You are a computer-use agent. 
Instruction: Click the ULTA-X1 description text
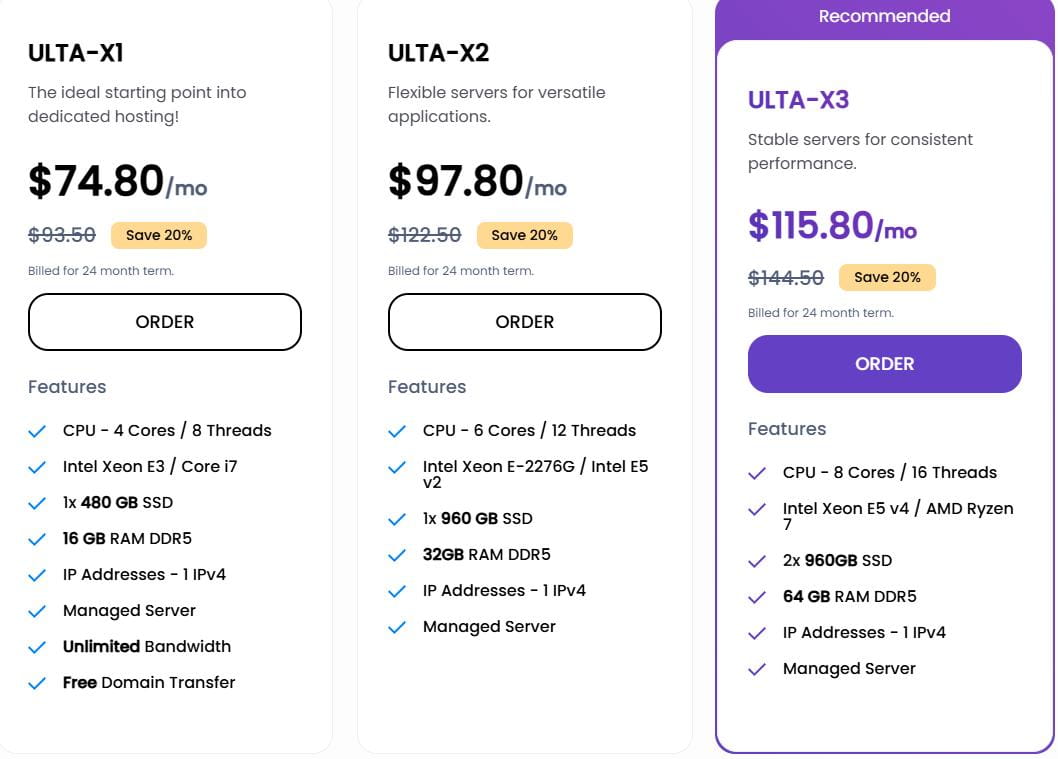pyautogui.click(x=137, y=104)
